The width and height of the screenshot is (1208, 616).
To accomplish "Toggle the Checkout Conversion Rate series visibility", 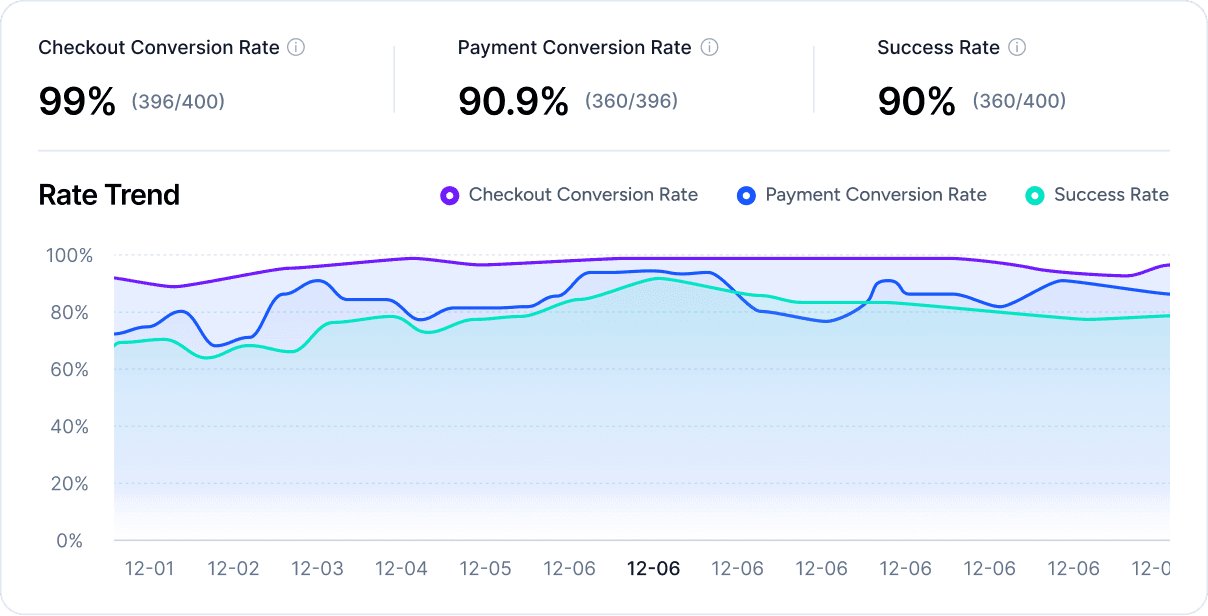I will 582,194.
